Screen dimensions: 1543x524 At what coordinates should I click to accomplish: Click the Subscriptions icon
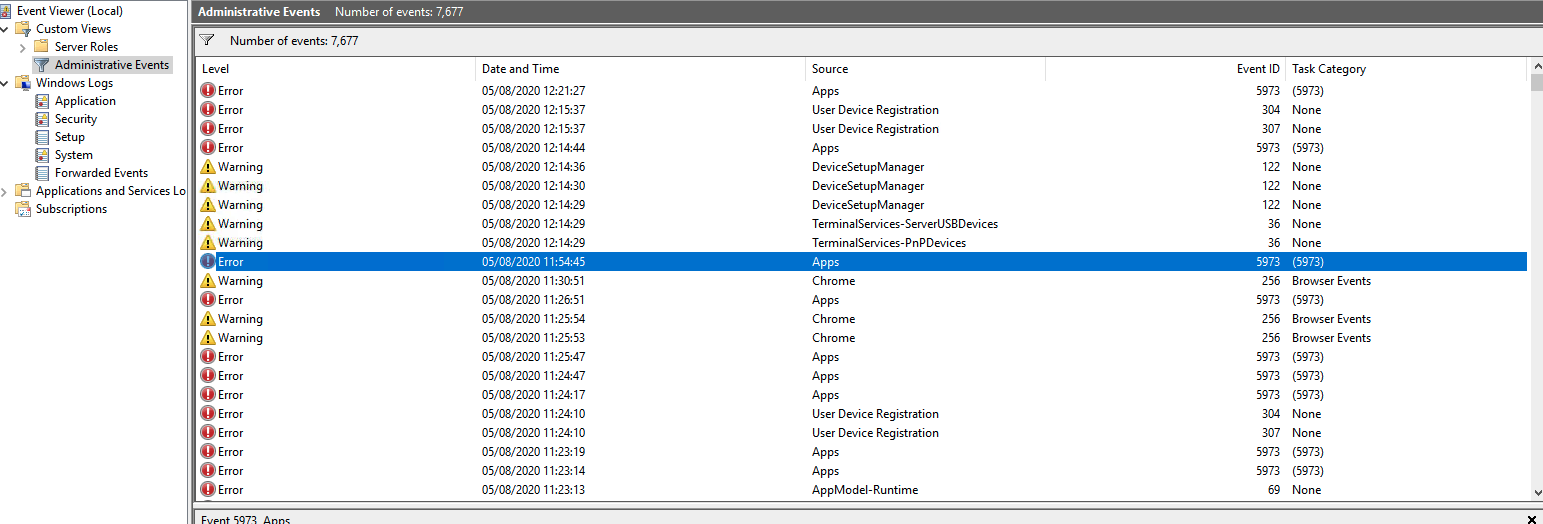[23, 209]
